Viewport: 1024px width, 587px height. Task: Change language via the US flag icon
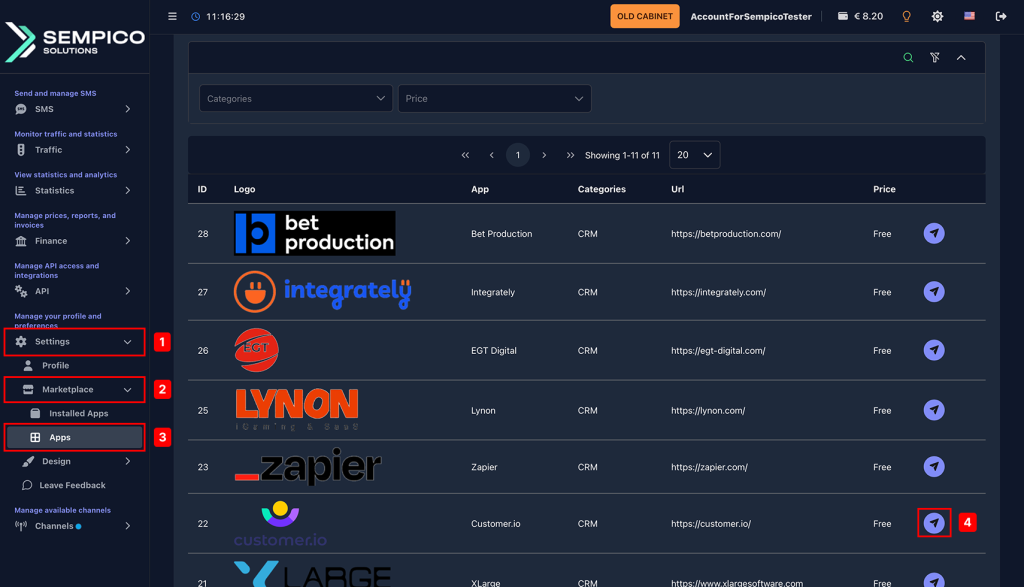coord(969,16)
